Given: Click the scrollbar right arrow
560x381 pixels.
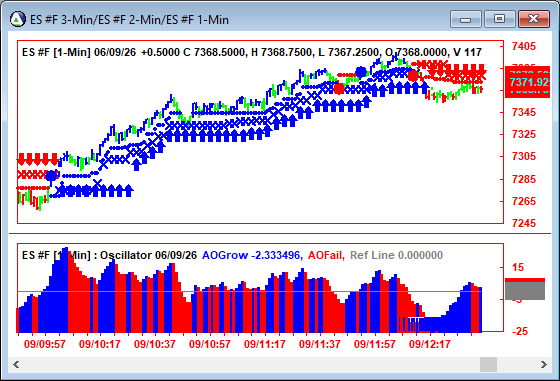Looking at the screenshot, I should [544, 364].
